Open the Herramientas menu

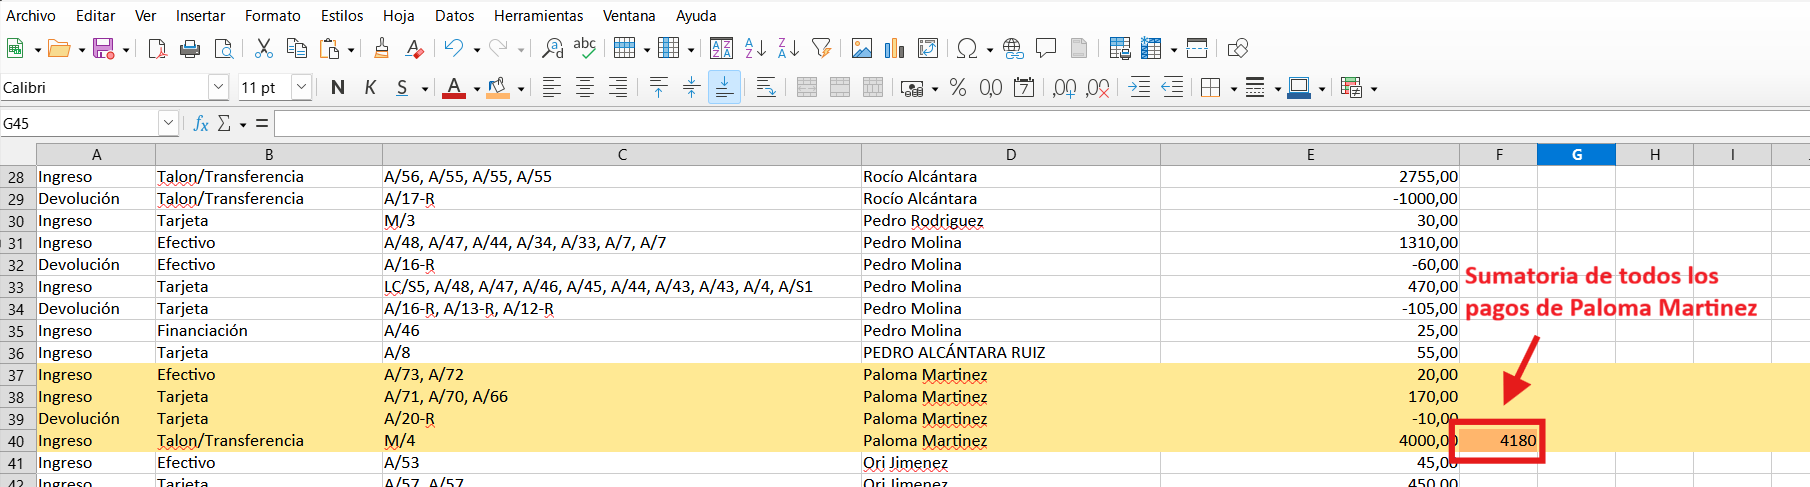coord(538,16)
